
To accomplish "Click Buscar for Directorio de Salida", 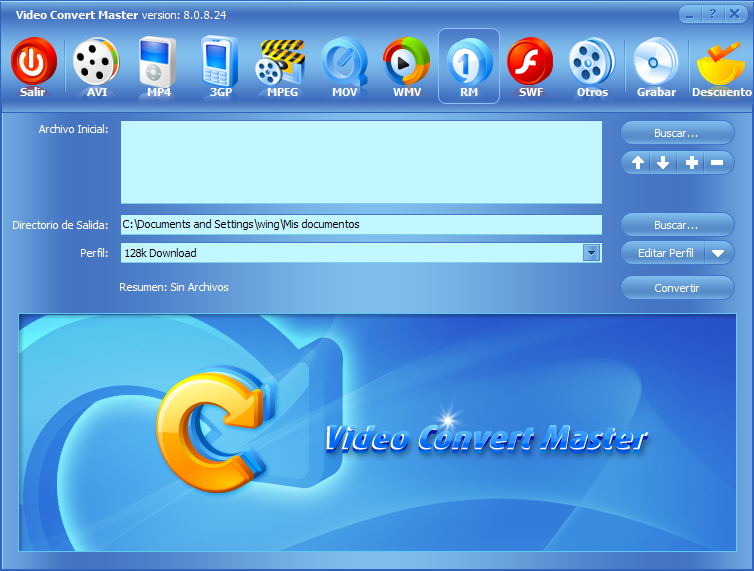I will click(677, 225).
